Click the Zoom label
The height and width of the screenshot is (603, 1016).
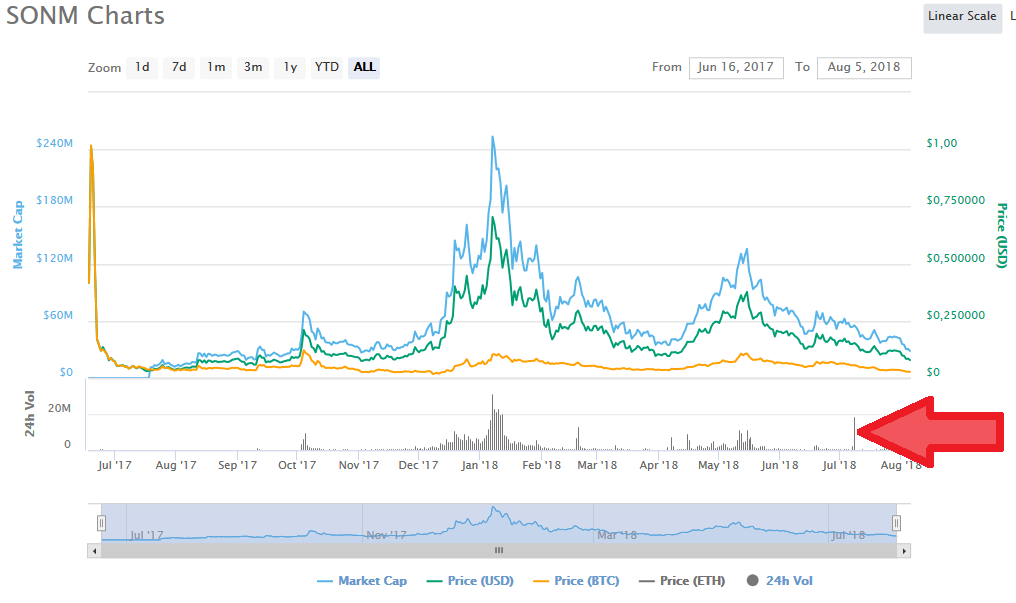click(x=104, y=68)
